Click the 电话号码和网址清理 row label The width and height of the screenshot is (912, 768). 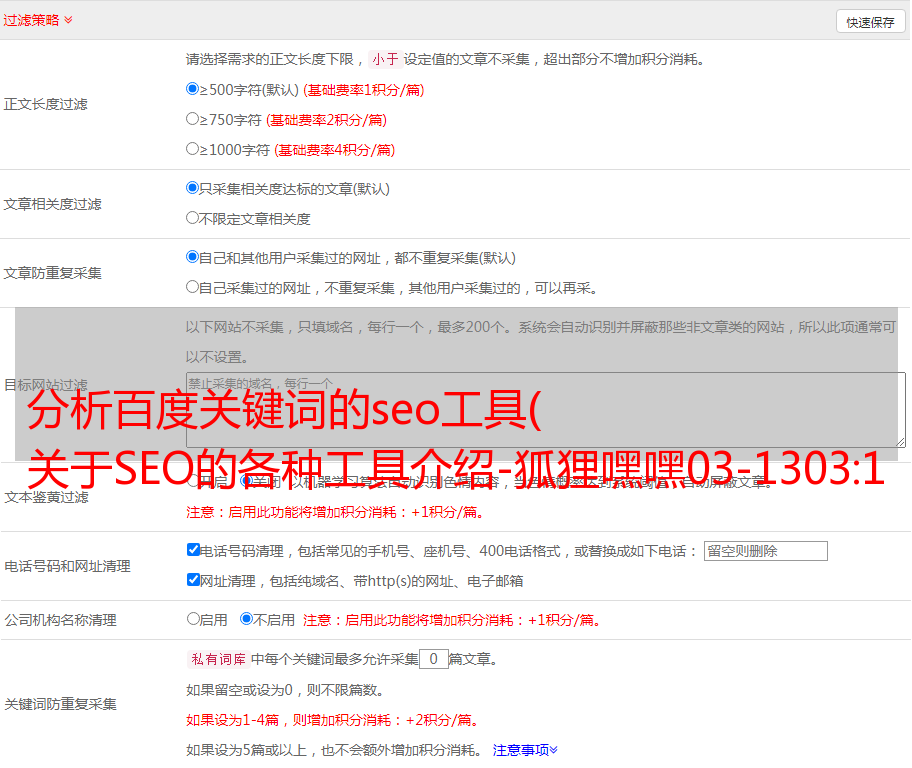(67, 566)
